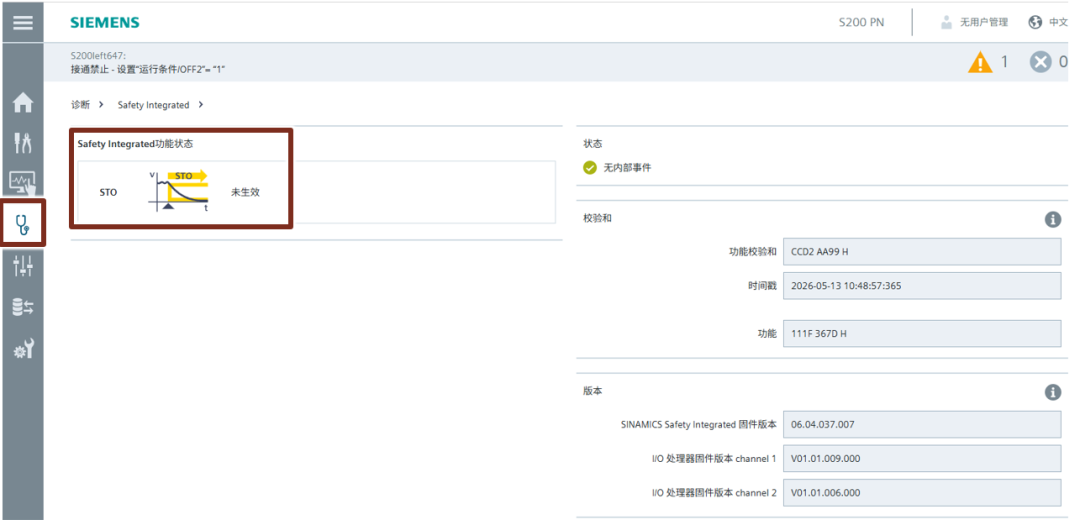Click the 功能校验和 field CCD2 AA99 H
1080x525 pixels.
[x=922, y=251]
